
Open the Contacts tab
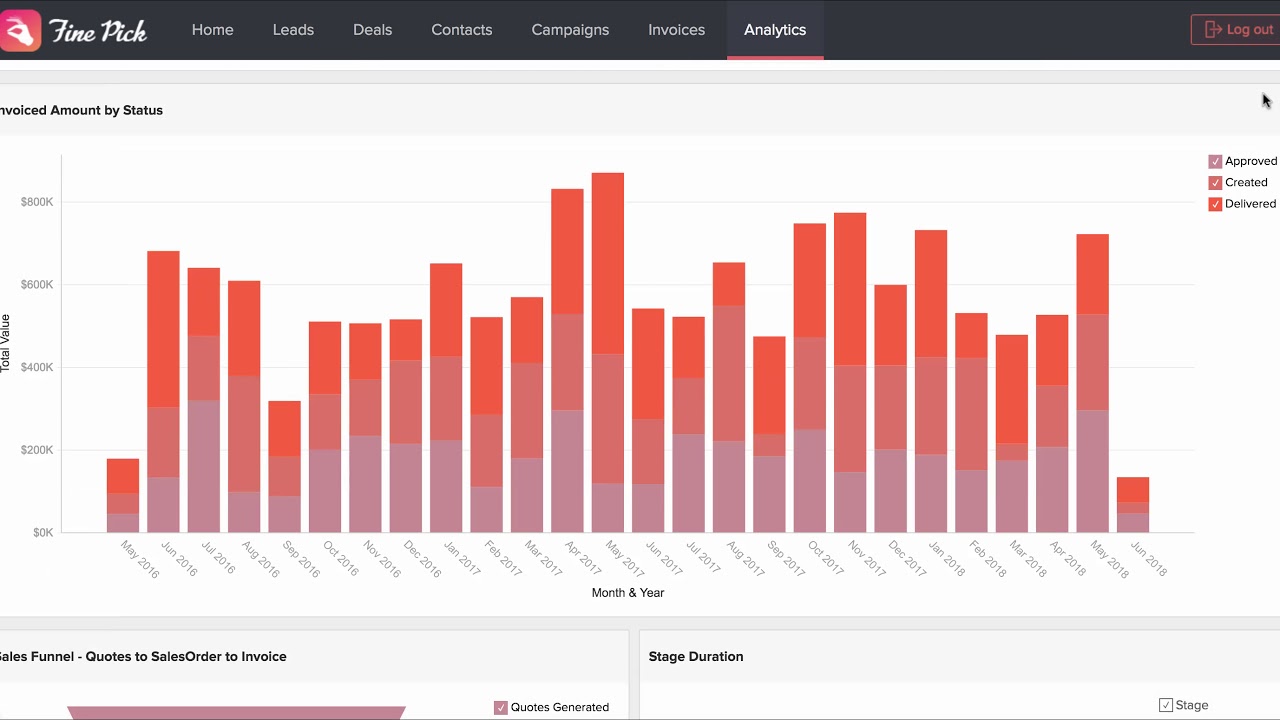461,30
